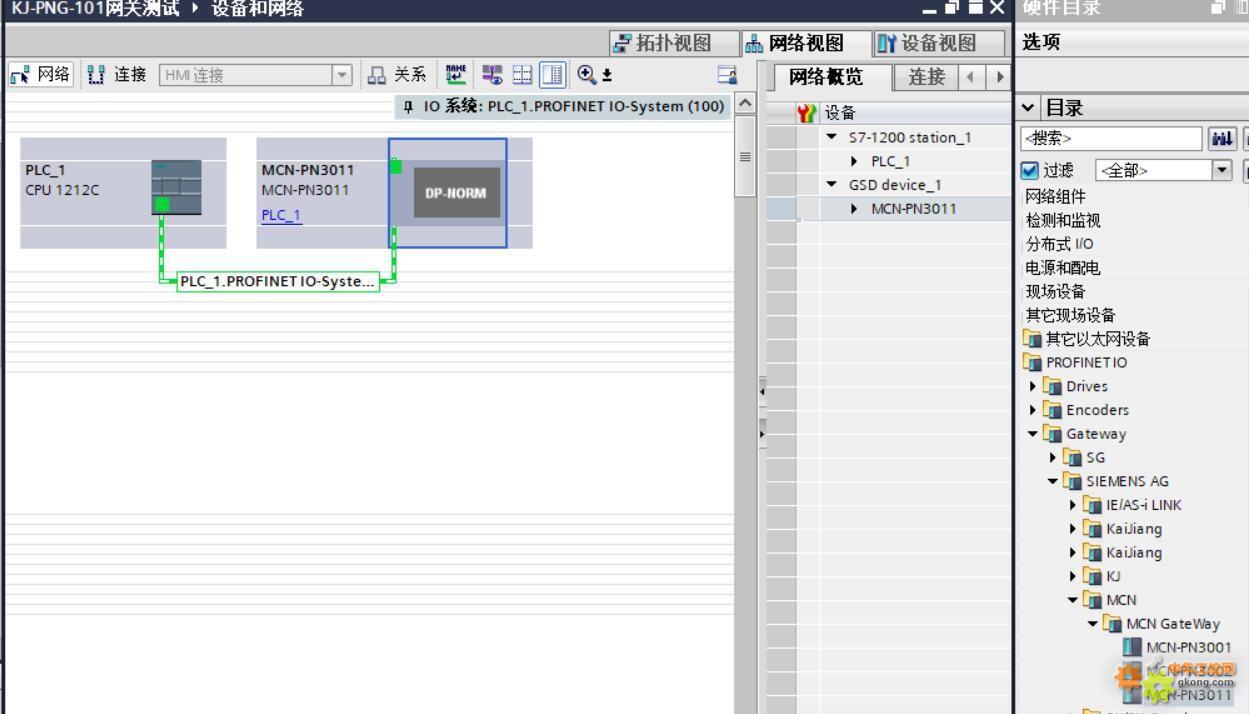Select 检测和监视 catalog entry

click(x=1062, y=220)
